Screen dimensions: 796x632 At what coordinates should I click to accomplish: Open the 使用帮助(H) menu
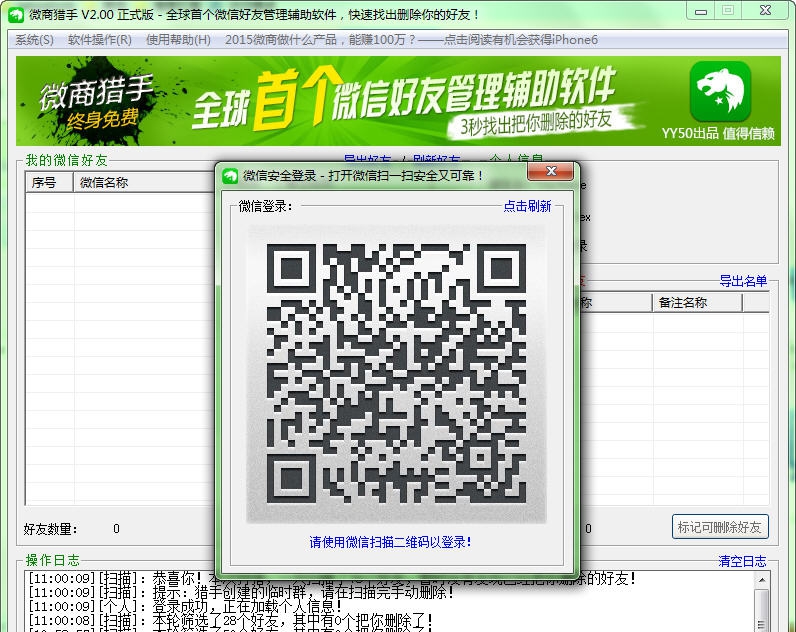(178, 40)
